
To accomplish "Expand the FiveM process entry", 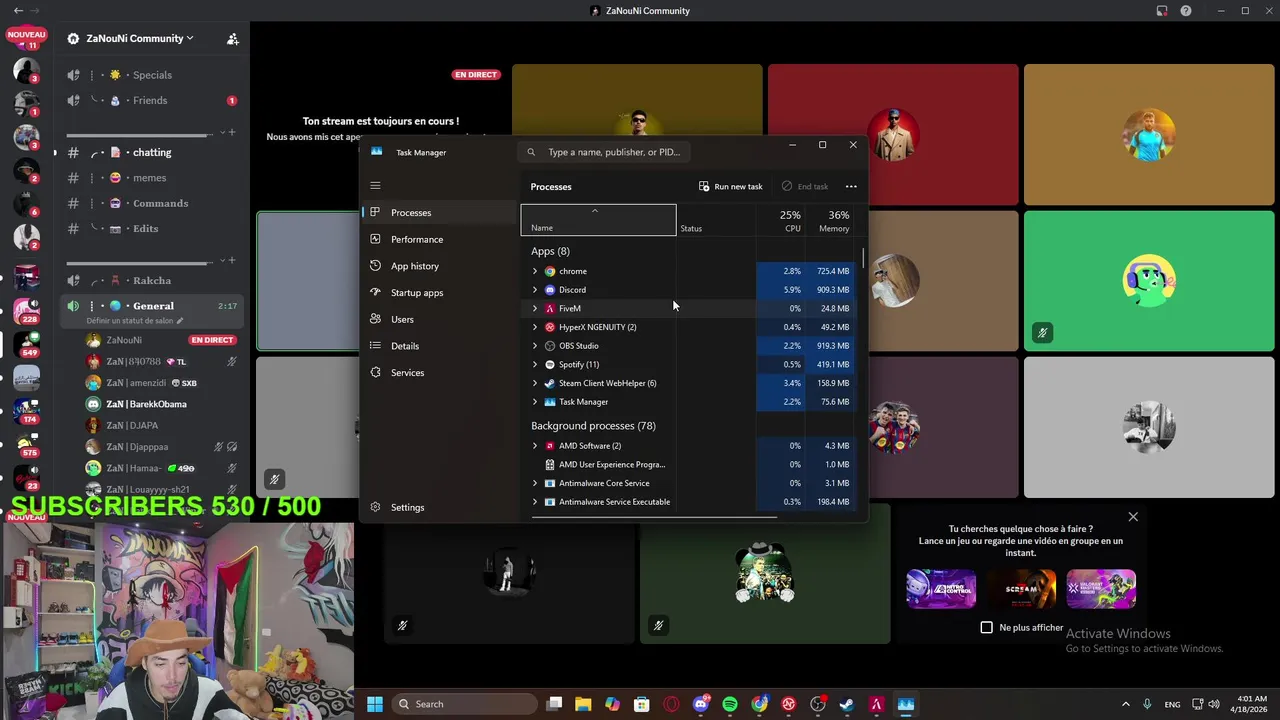I will (x=535, y=308).
